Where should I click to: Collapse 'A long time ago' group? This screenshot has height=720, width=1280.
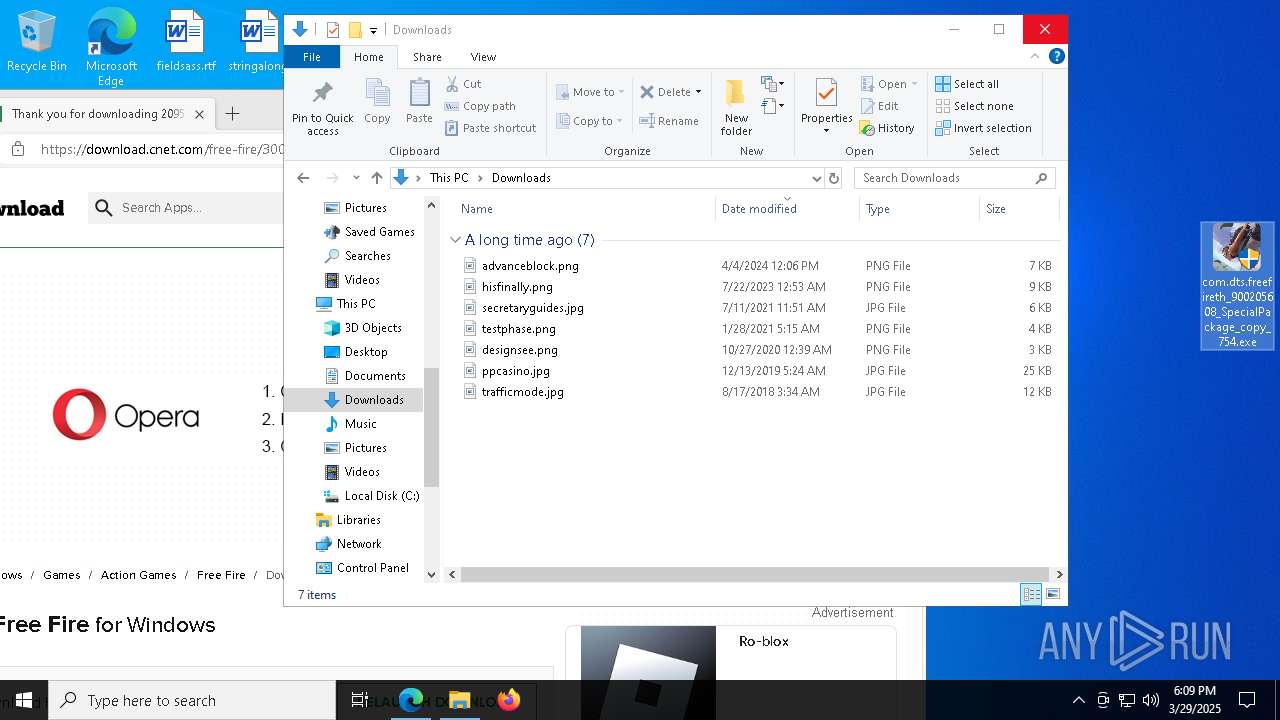coord(455,240)
